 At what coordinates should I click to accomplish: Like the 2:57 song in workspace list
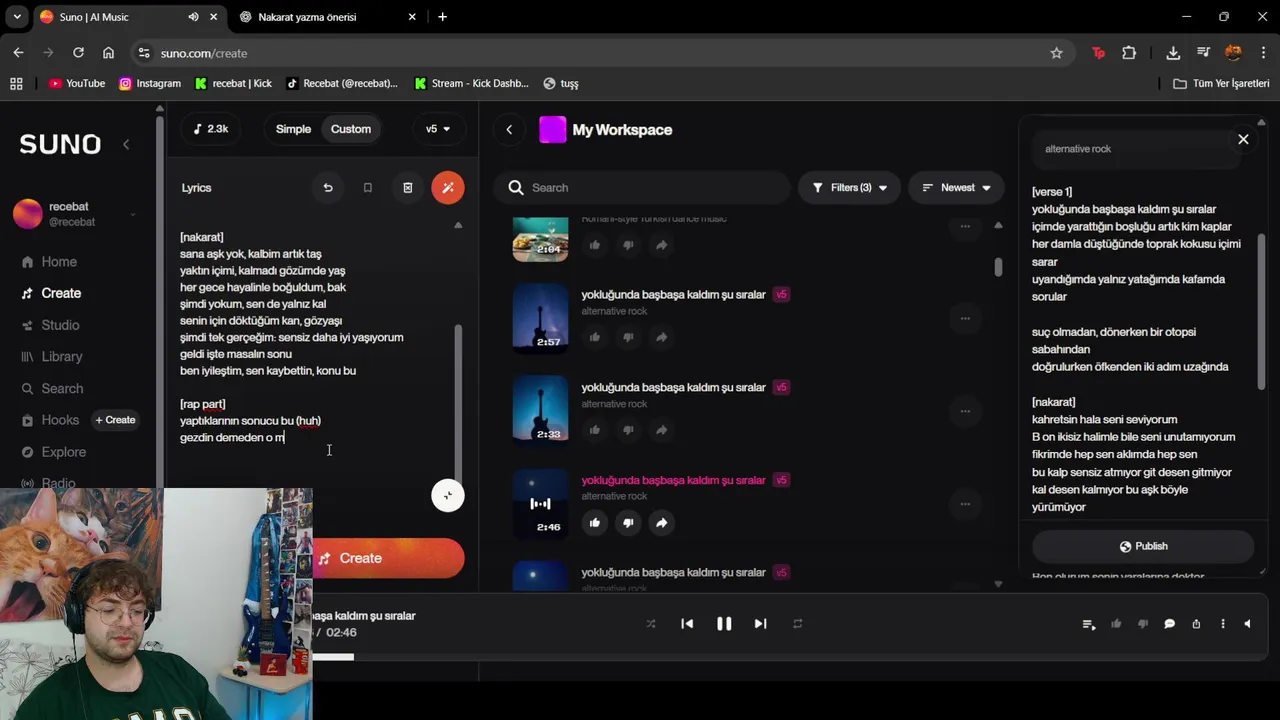click(x=595, y=337)
